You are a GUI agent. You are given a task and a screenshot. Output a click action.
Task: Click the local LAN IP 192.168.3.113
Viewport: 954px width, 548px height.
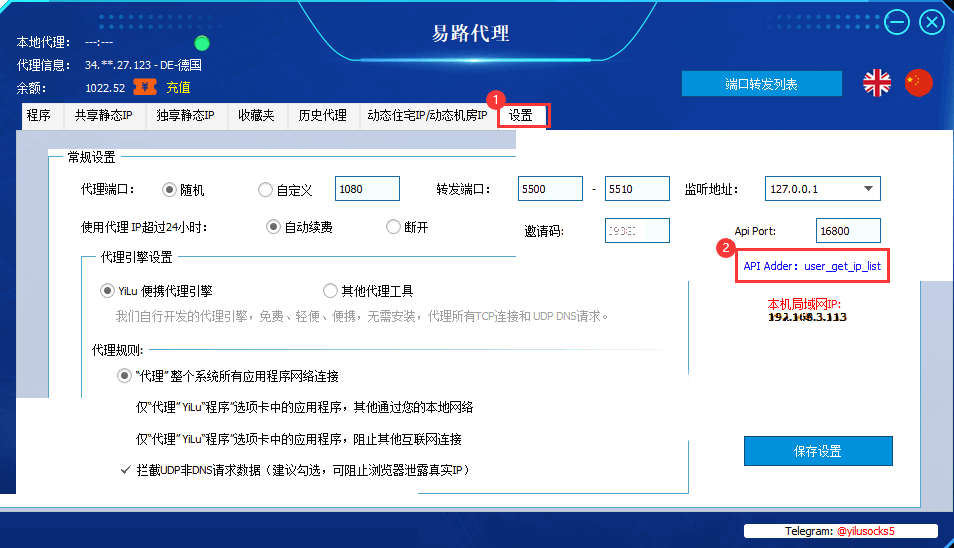point(807,317)
